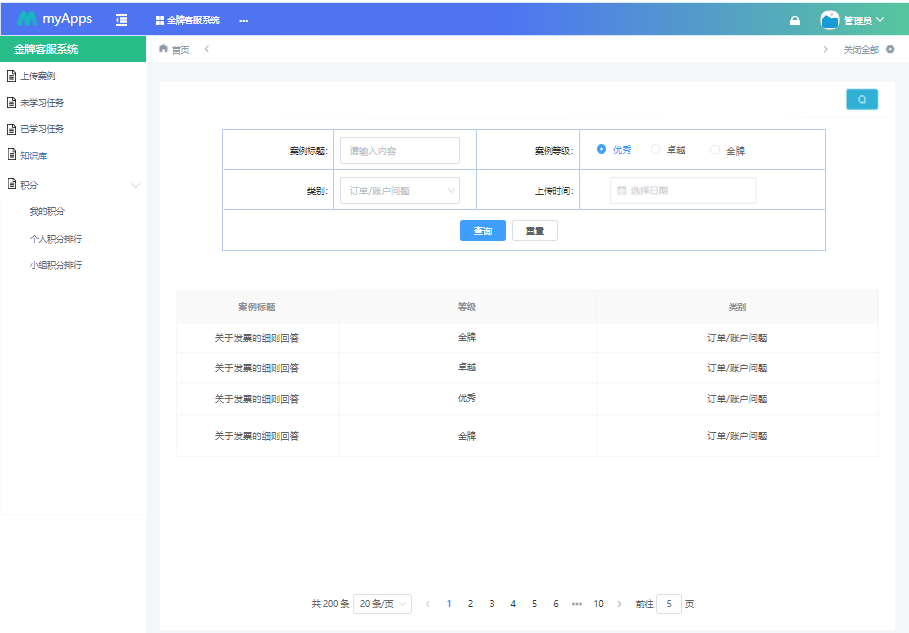Click the lock icon in the header
Image resolution: width=909 pixels, height=633 pixels.
795,18
